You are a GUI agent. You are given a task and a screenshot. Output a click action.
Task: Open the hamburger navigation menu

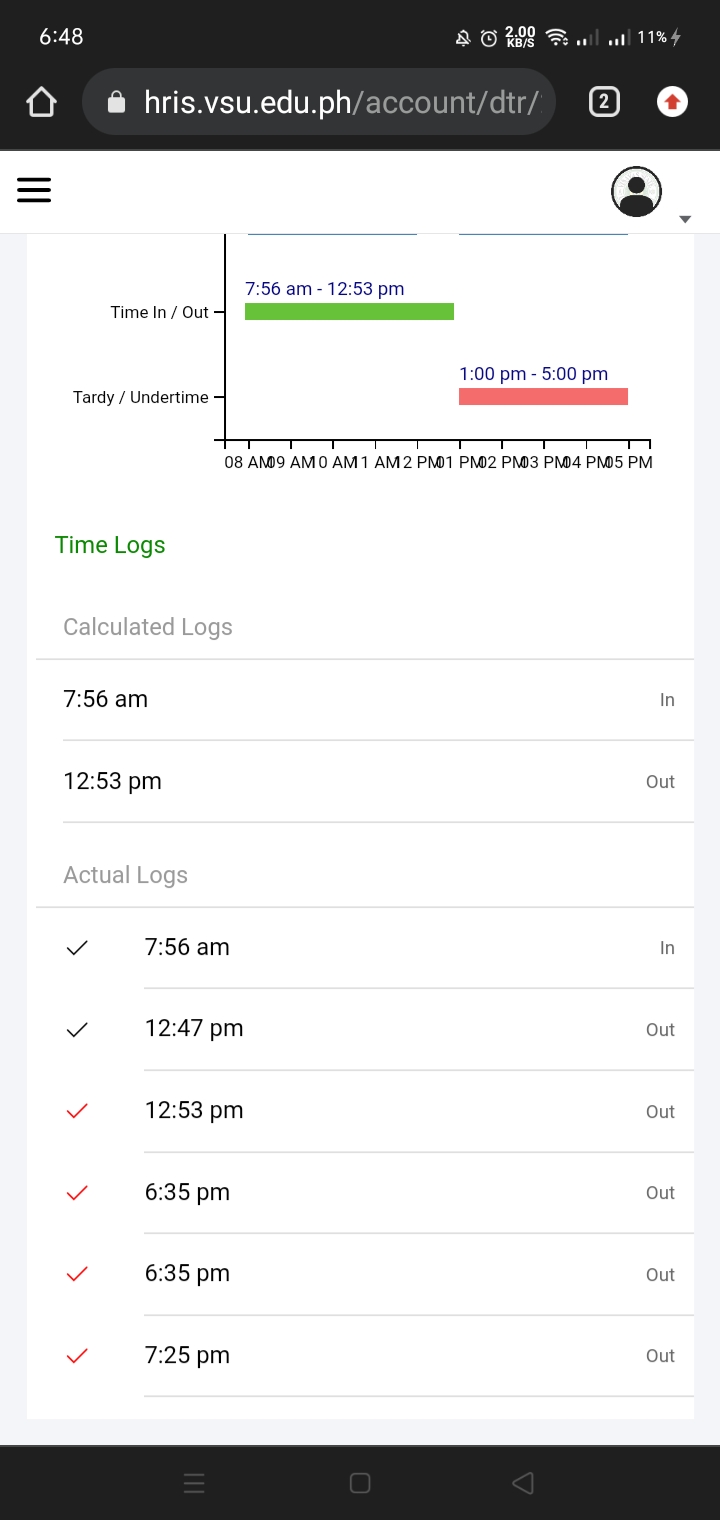click(x=34, y=190)
